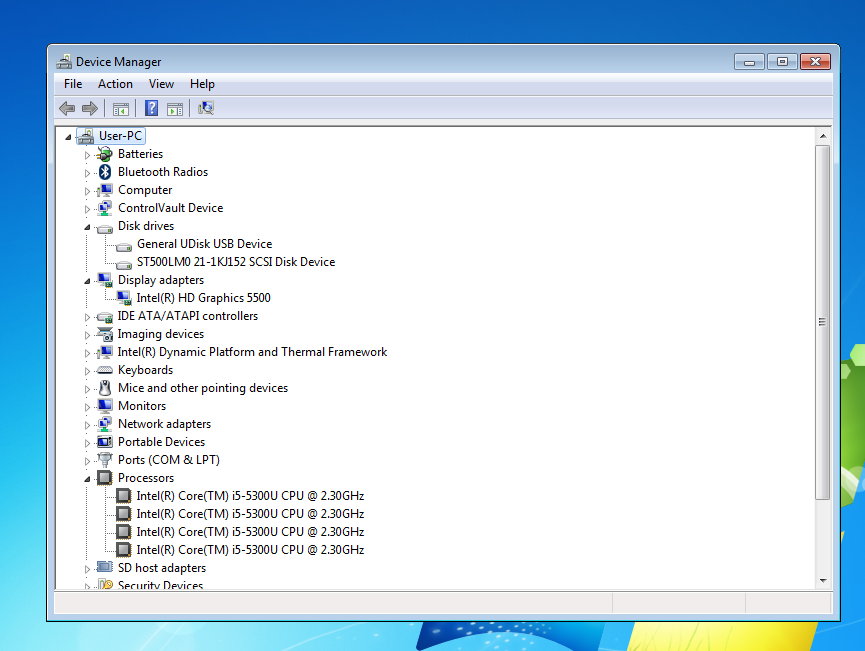Expand the Batteries node

tap(87, 155)
